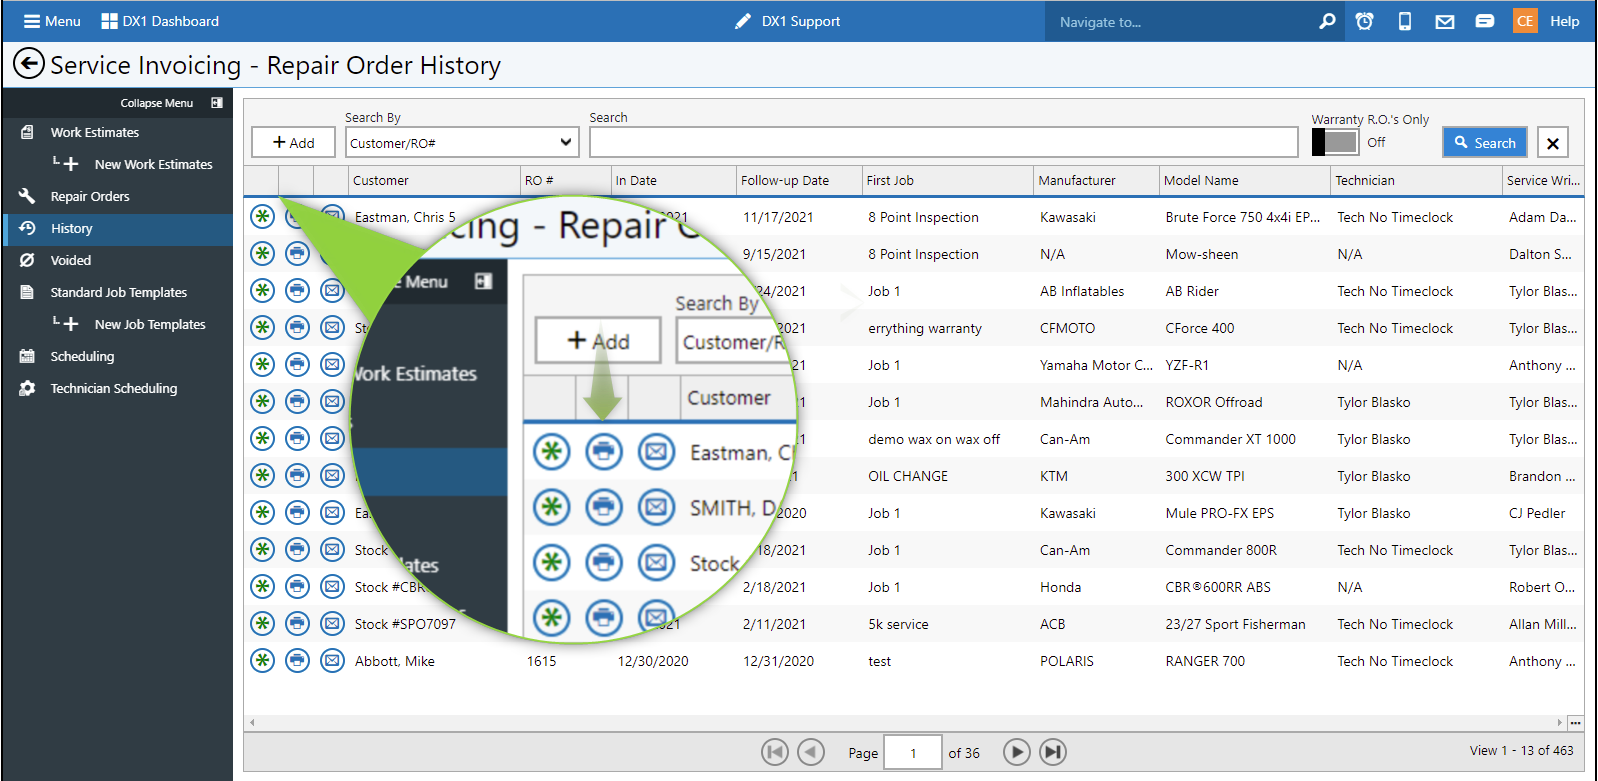Click print icon on Abbott, Mike row

click(297, 660)
